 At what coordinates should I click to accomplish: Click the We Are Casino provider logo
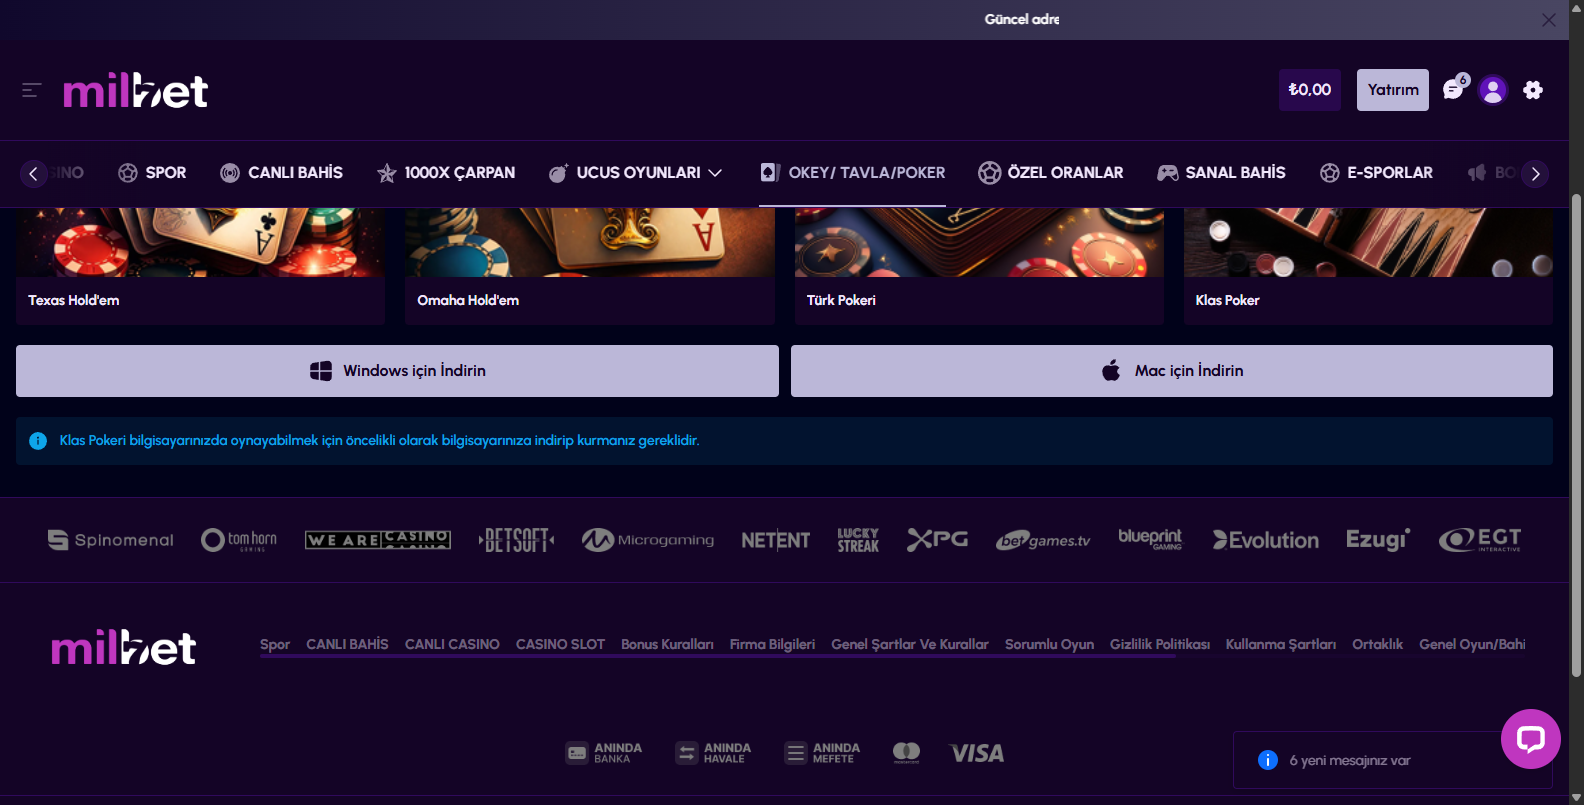point(378,540)
